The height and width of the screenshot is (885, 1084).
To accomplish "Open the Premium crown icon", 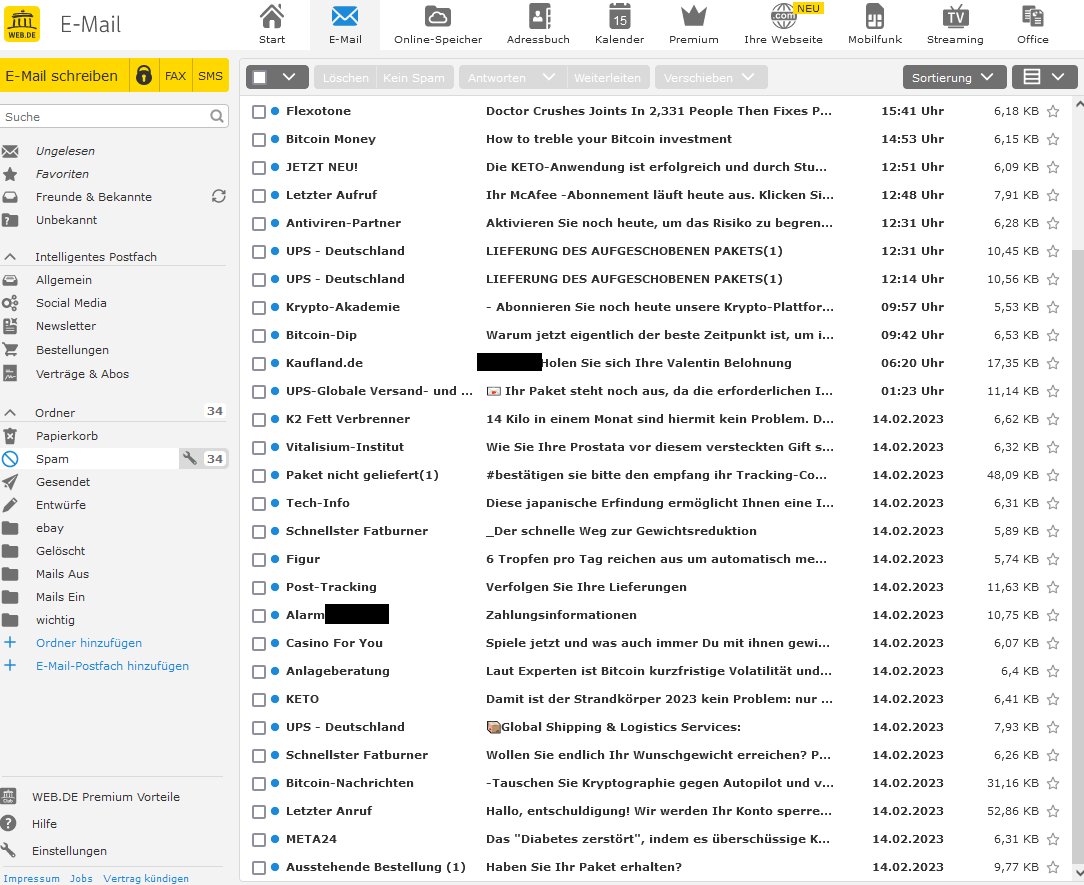I will pyautogui.click(x=693, y=17).
